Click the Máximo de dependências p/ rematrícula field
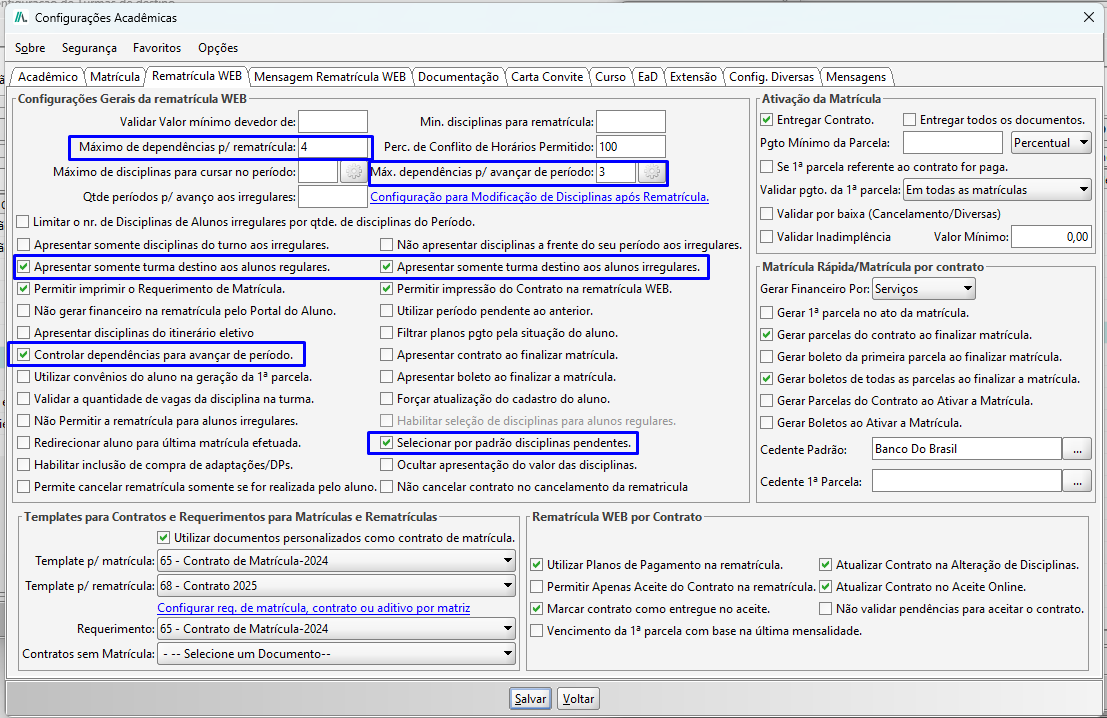Image resolution: width=1107 pixels, height=718 pixels. click(334, 147)
